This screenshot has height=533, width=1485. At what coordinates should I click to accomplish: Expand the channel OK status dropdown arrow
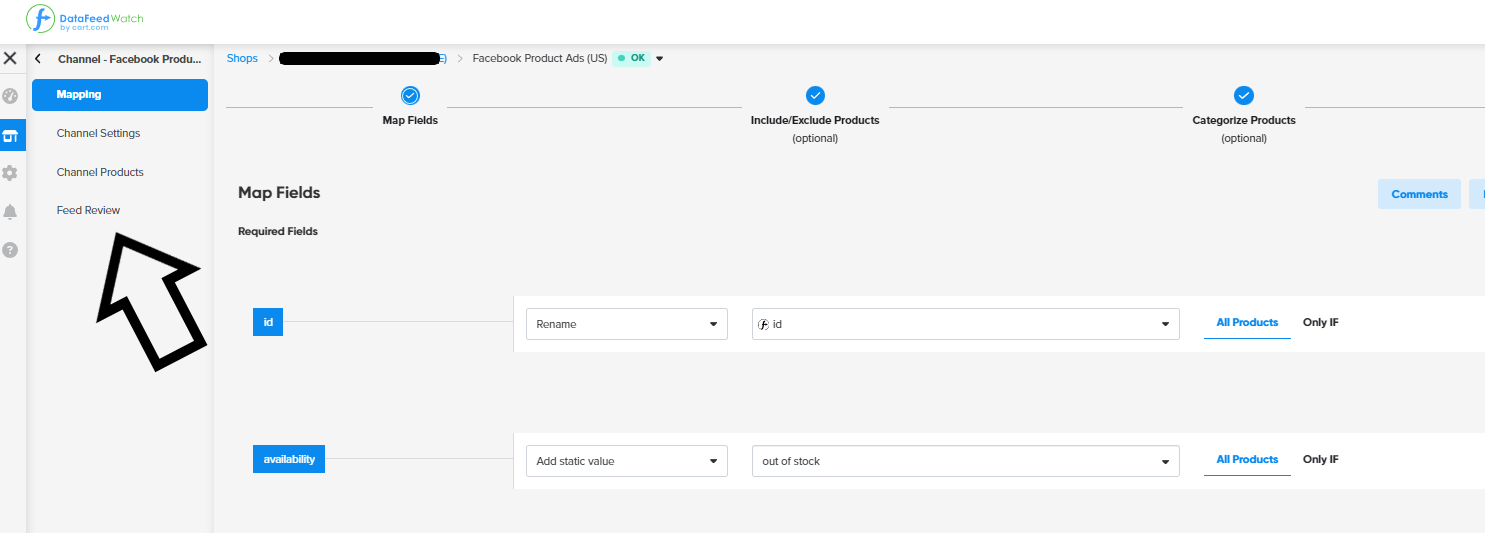tap(660, 58)
